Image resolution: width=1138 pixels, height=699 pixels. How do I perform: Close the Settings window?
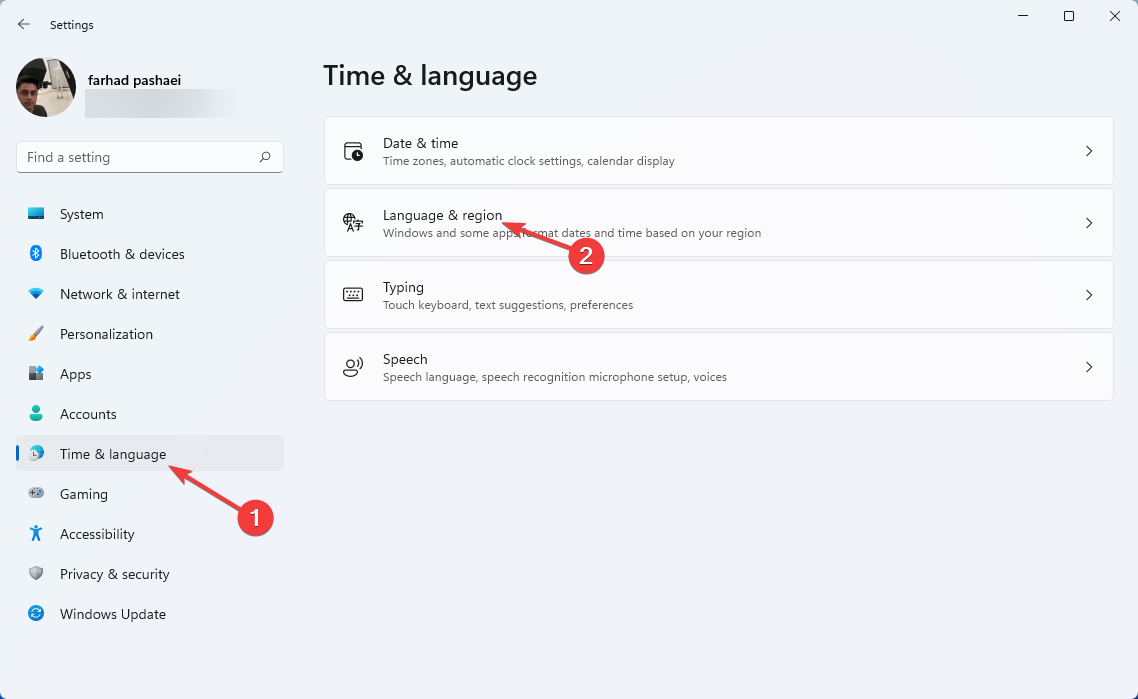1115,16
